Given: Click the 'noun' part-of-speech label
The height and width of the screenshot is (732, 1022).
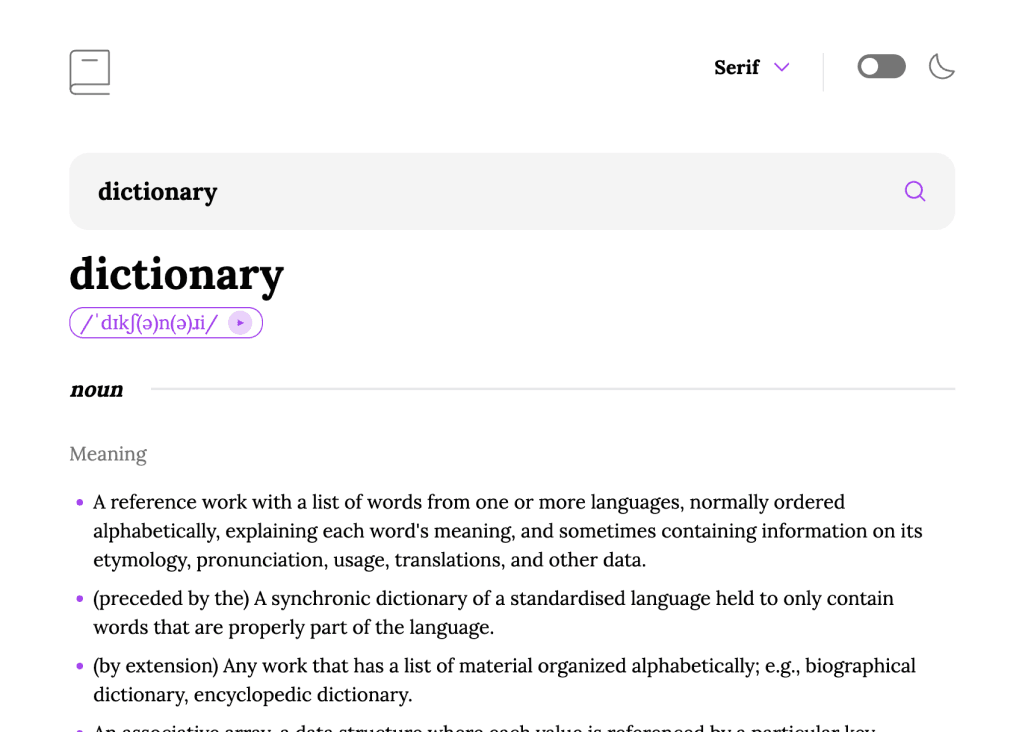Looking at the screenshot, I should point(96,389).
